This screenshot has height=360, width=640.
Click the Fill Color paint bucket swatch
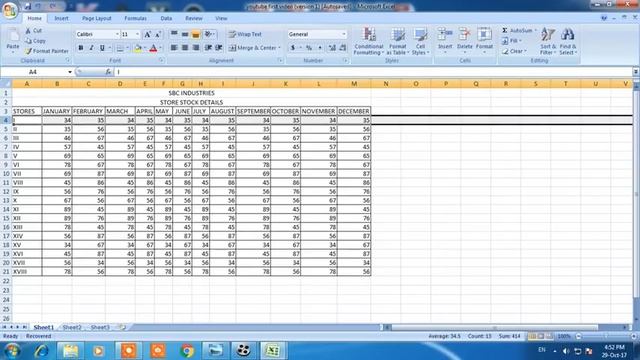tap(138, 48)
